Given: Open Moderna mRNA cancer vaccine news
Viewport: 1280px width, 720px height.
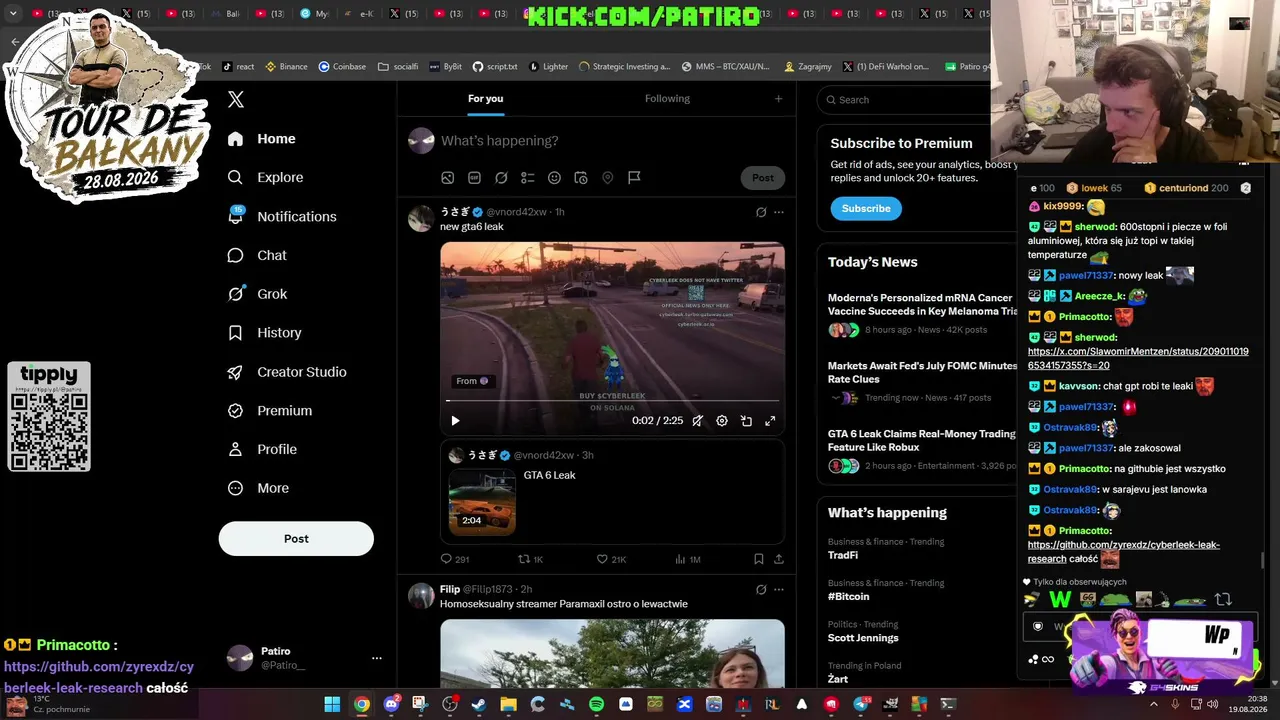Looking at the screenshot, I should 922,313.
